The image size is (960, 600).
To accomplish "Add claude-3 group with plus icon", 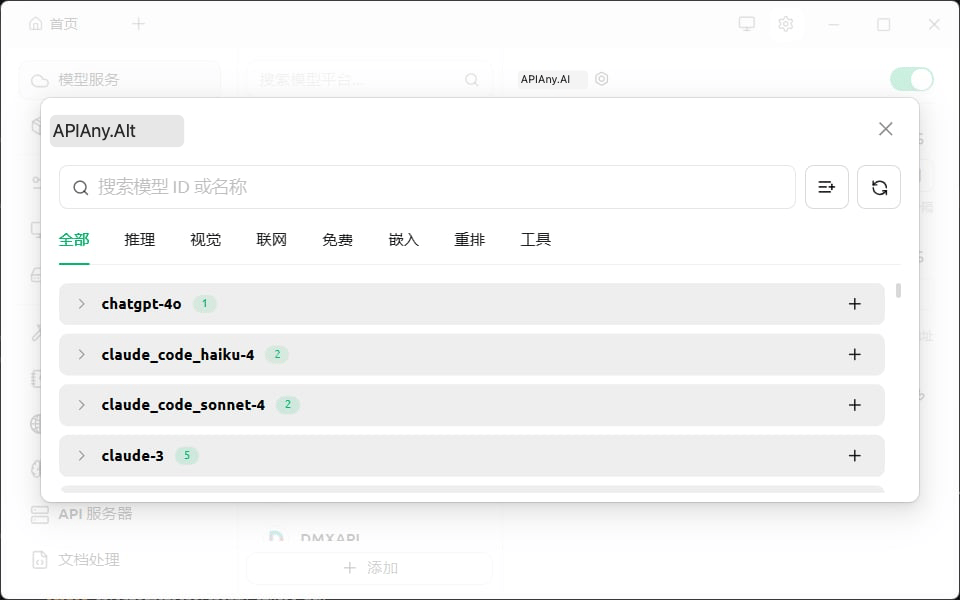I will [x=855, y=456].
